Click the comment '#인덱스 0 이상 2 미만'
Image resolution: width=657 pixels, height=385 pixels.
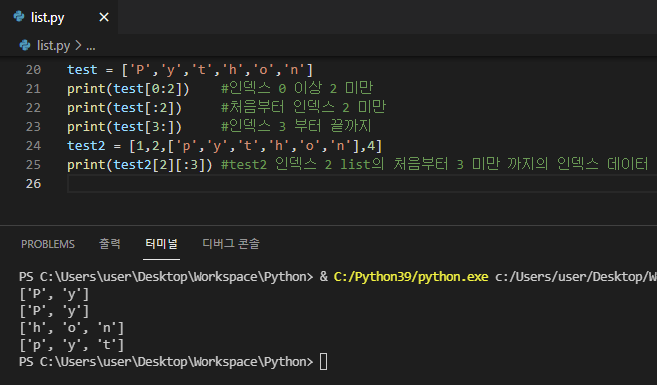(x=297, y=88)
